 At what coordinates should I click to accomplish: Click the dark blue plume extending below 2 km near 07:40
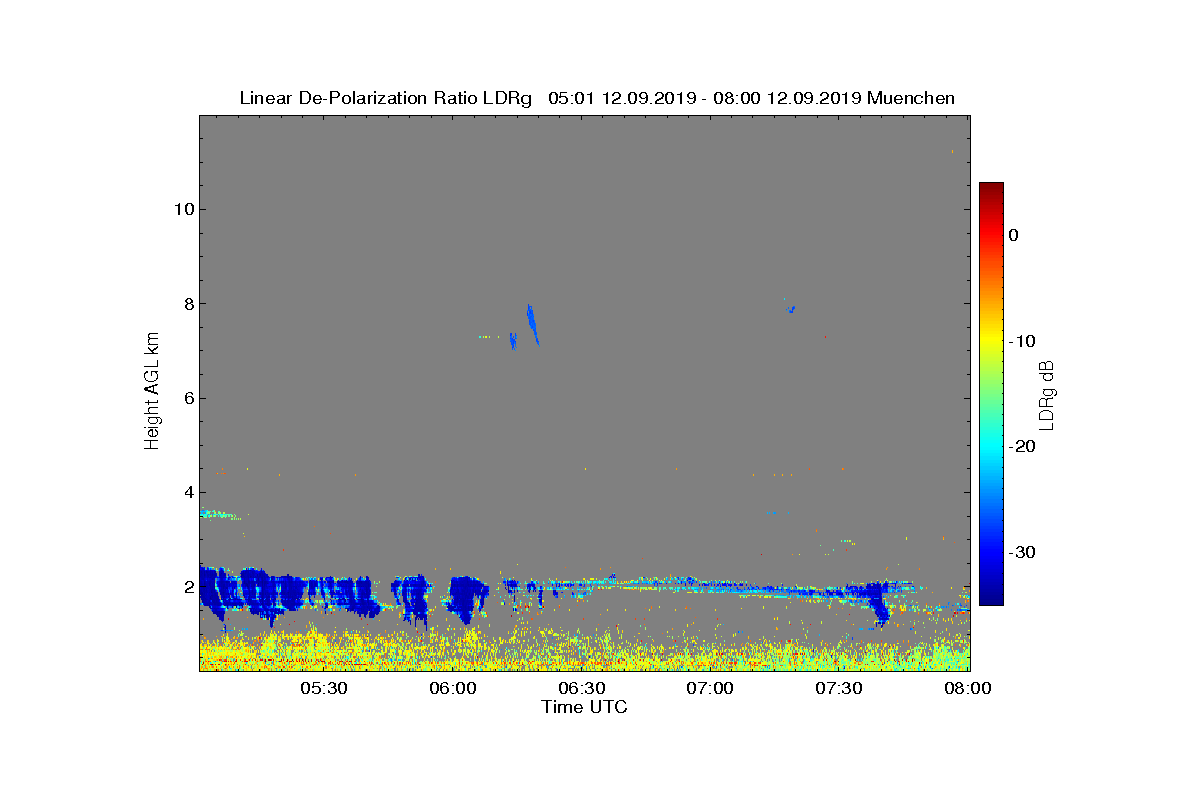tap(880, 605)
